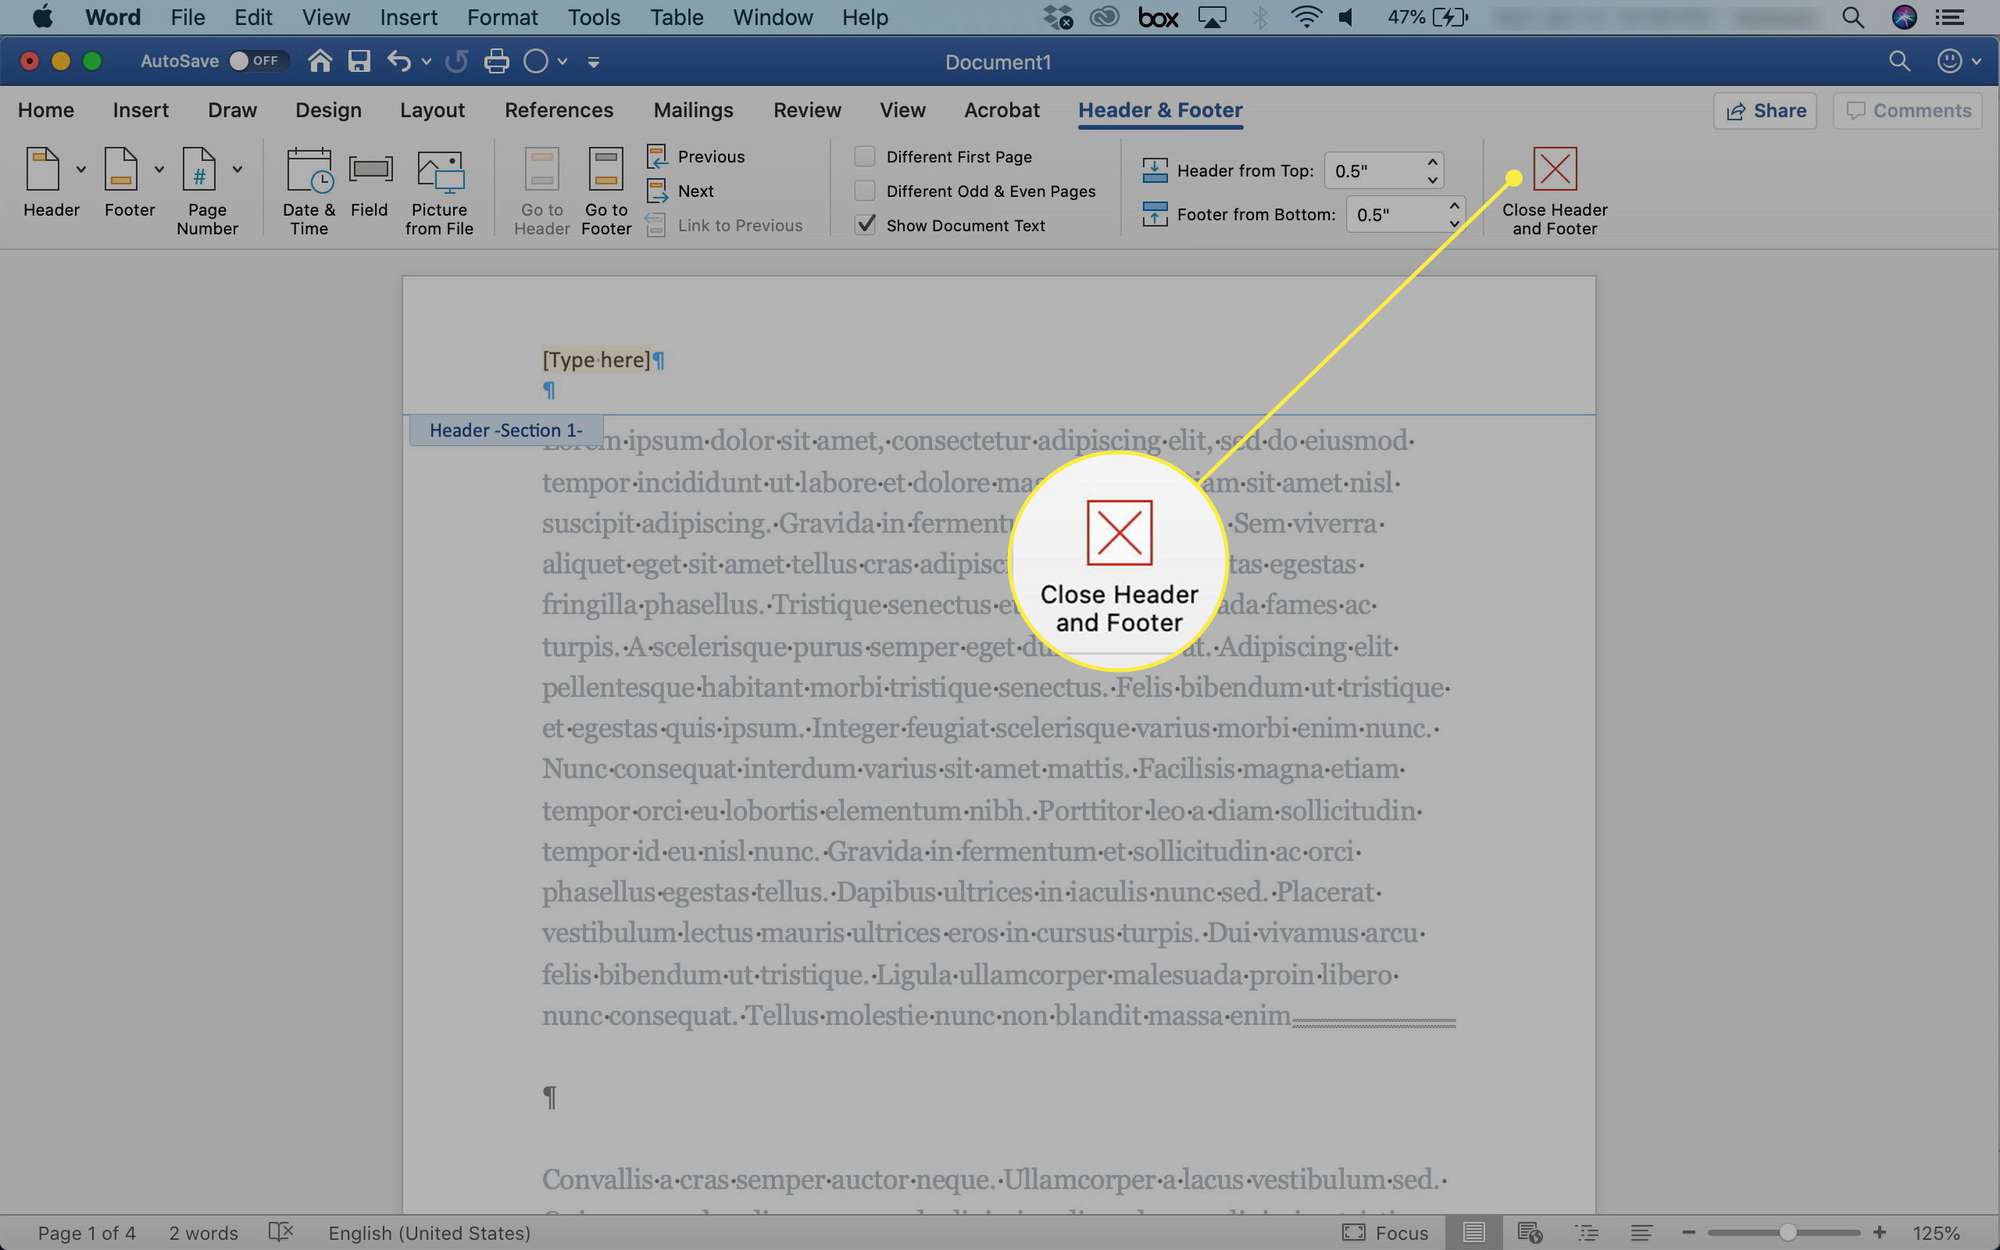Open the proofing spelling check icon
The width and height of the screenshot is (2000, 1250).
click(281, 1232)
